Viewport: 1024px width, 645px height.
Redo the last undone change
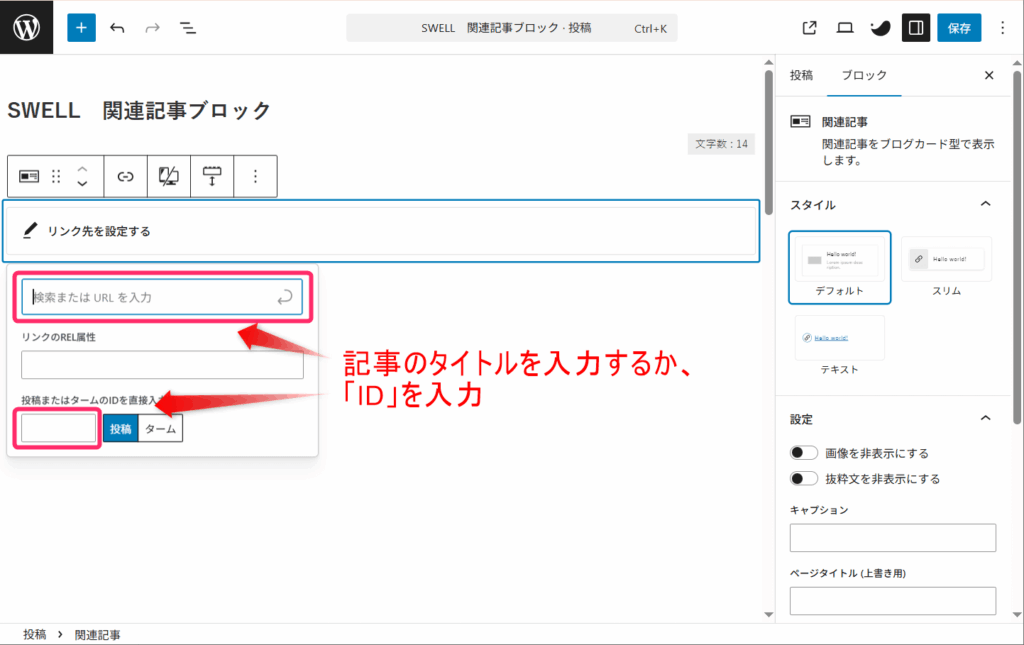[x=152, y=27]
